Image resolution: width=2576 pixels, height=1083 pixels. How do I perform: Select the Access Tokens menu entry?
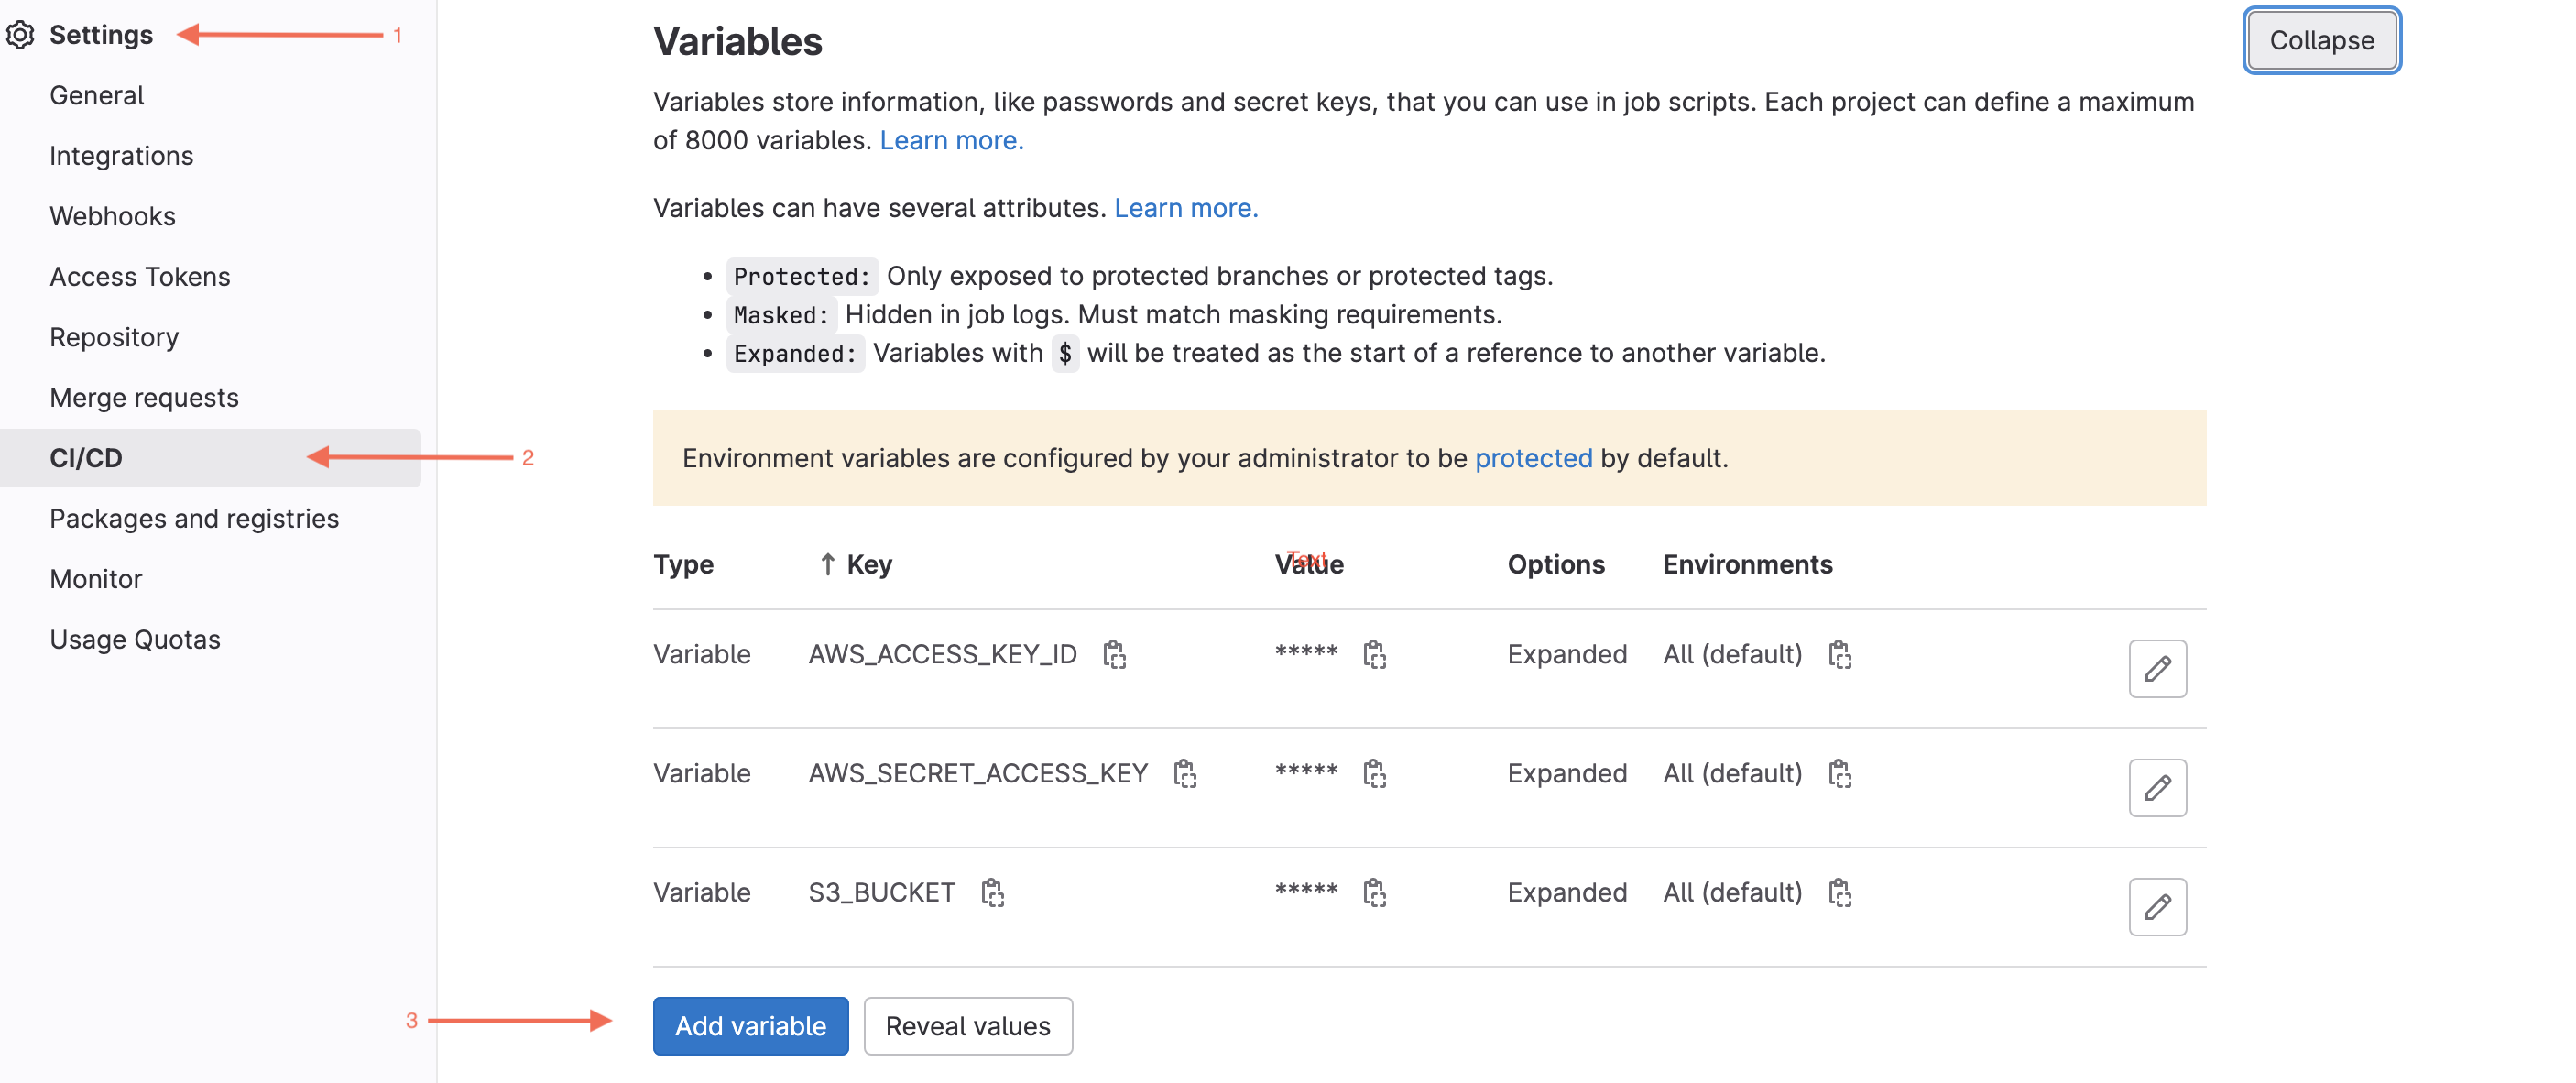(140, 277)
